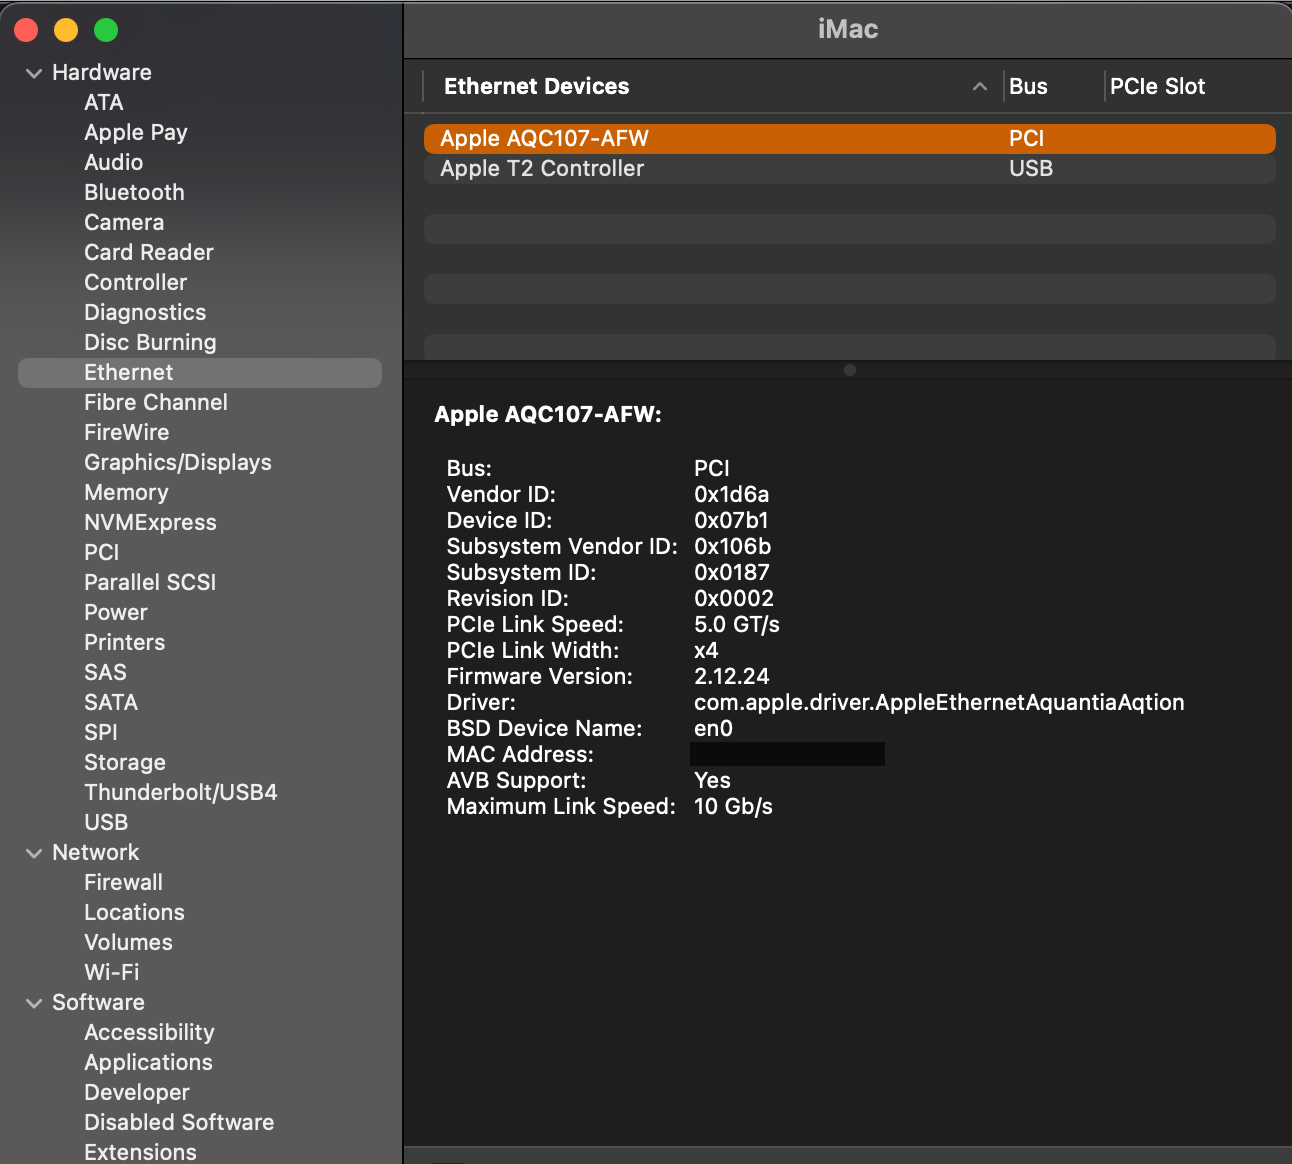Select FireWire in the sidebar
Viewport: 1292px width, 1164px height.
point(127,433)
